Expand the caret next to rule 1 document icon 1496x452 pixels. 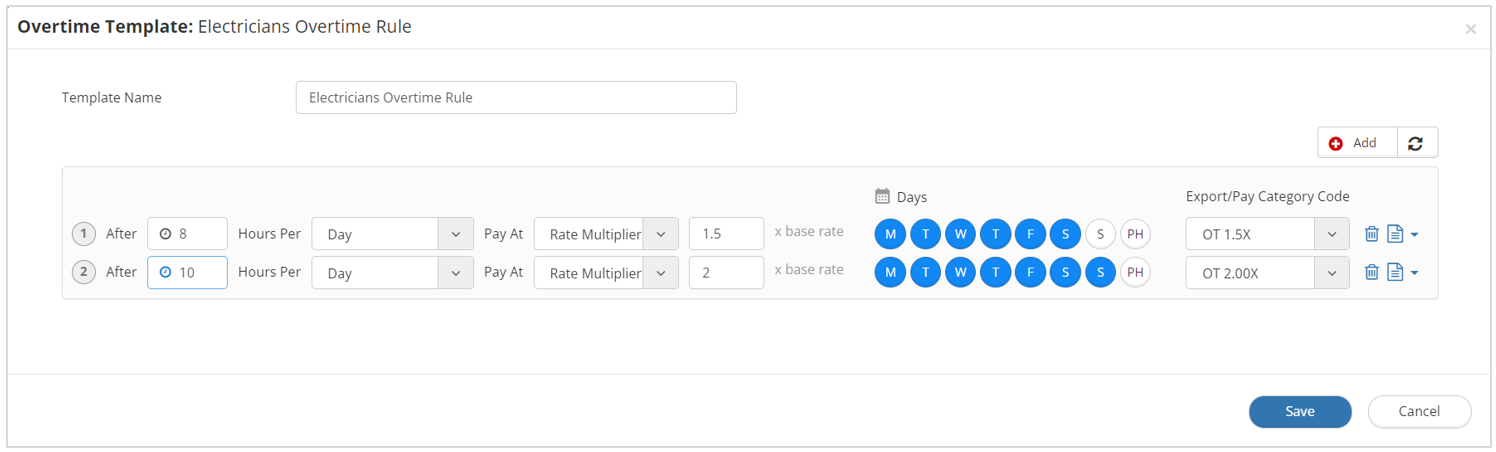click(x=1414, y=235)
